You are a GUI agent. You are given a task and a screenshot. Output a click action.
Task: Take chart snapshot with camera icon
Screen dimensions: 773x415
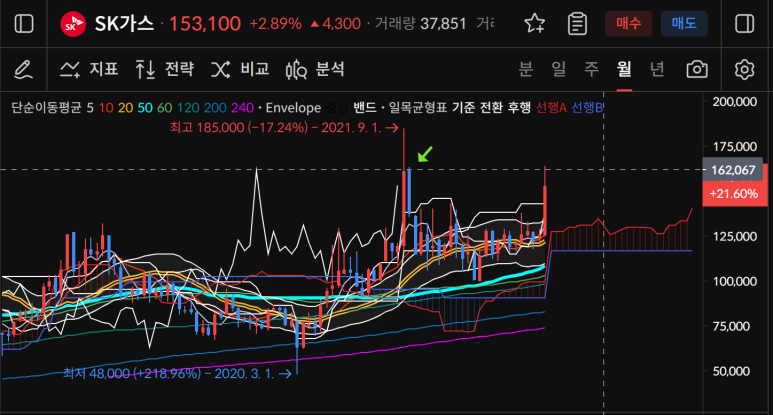click(x=697, y=69)
